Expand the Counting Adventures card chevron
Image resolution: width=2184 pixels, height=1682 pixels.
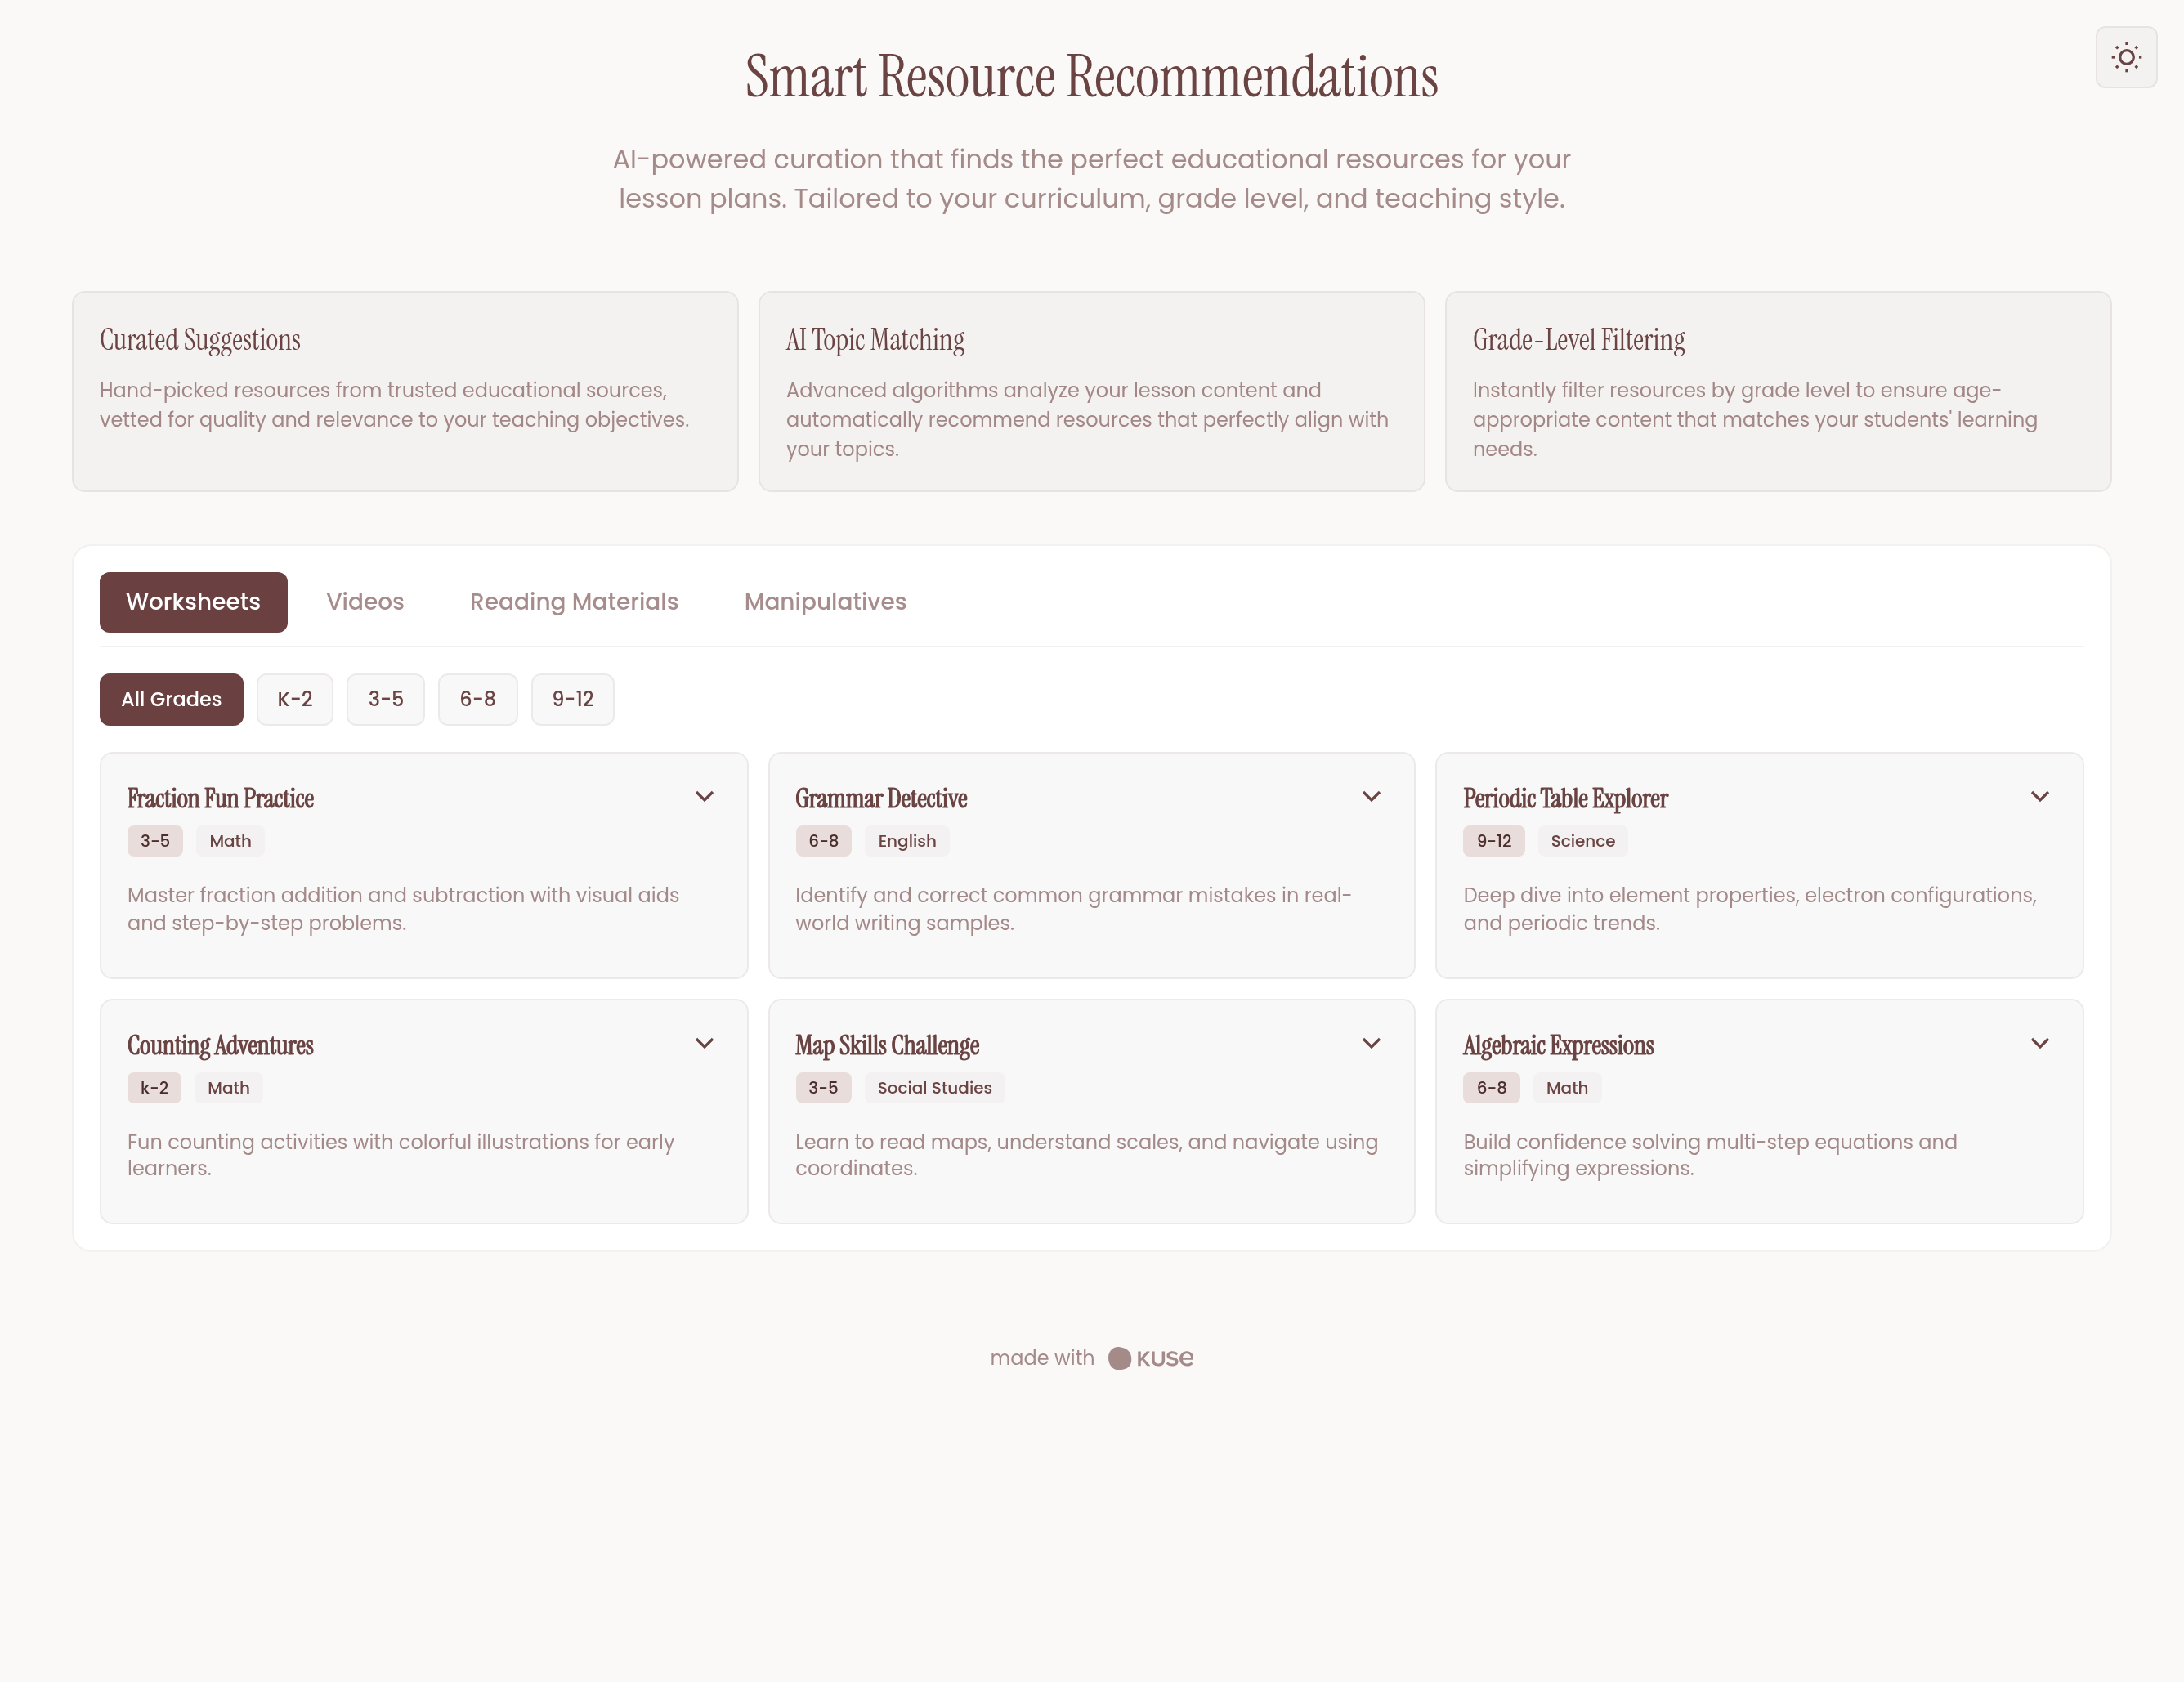click(704, 1044)
